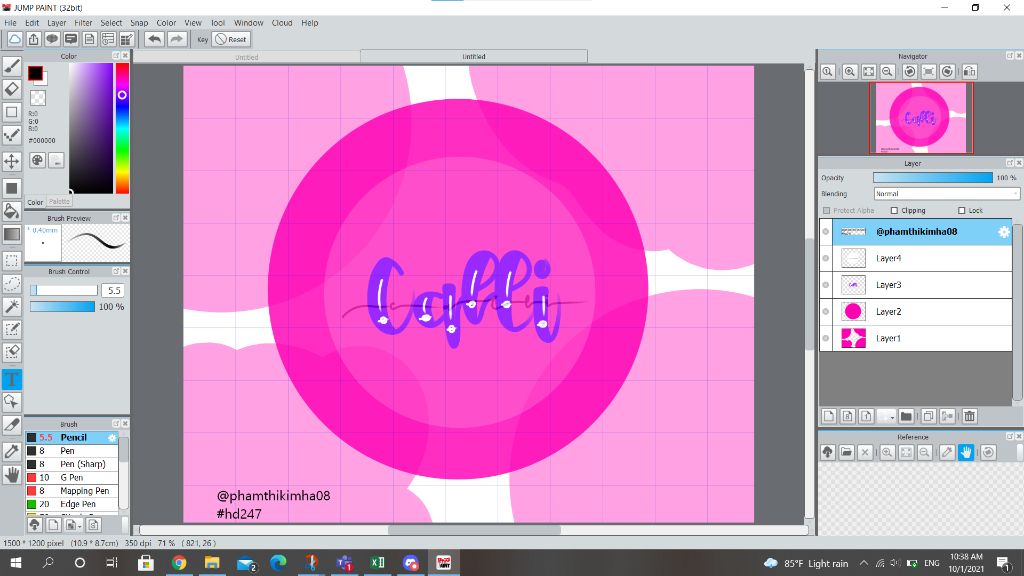Image resolution: width=1024 pixels, height=576 pixels.
Task: Click the cloud icon in top toolbar
Action: pyautogui.click(x=14, y=39)
